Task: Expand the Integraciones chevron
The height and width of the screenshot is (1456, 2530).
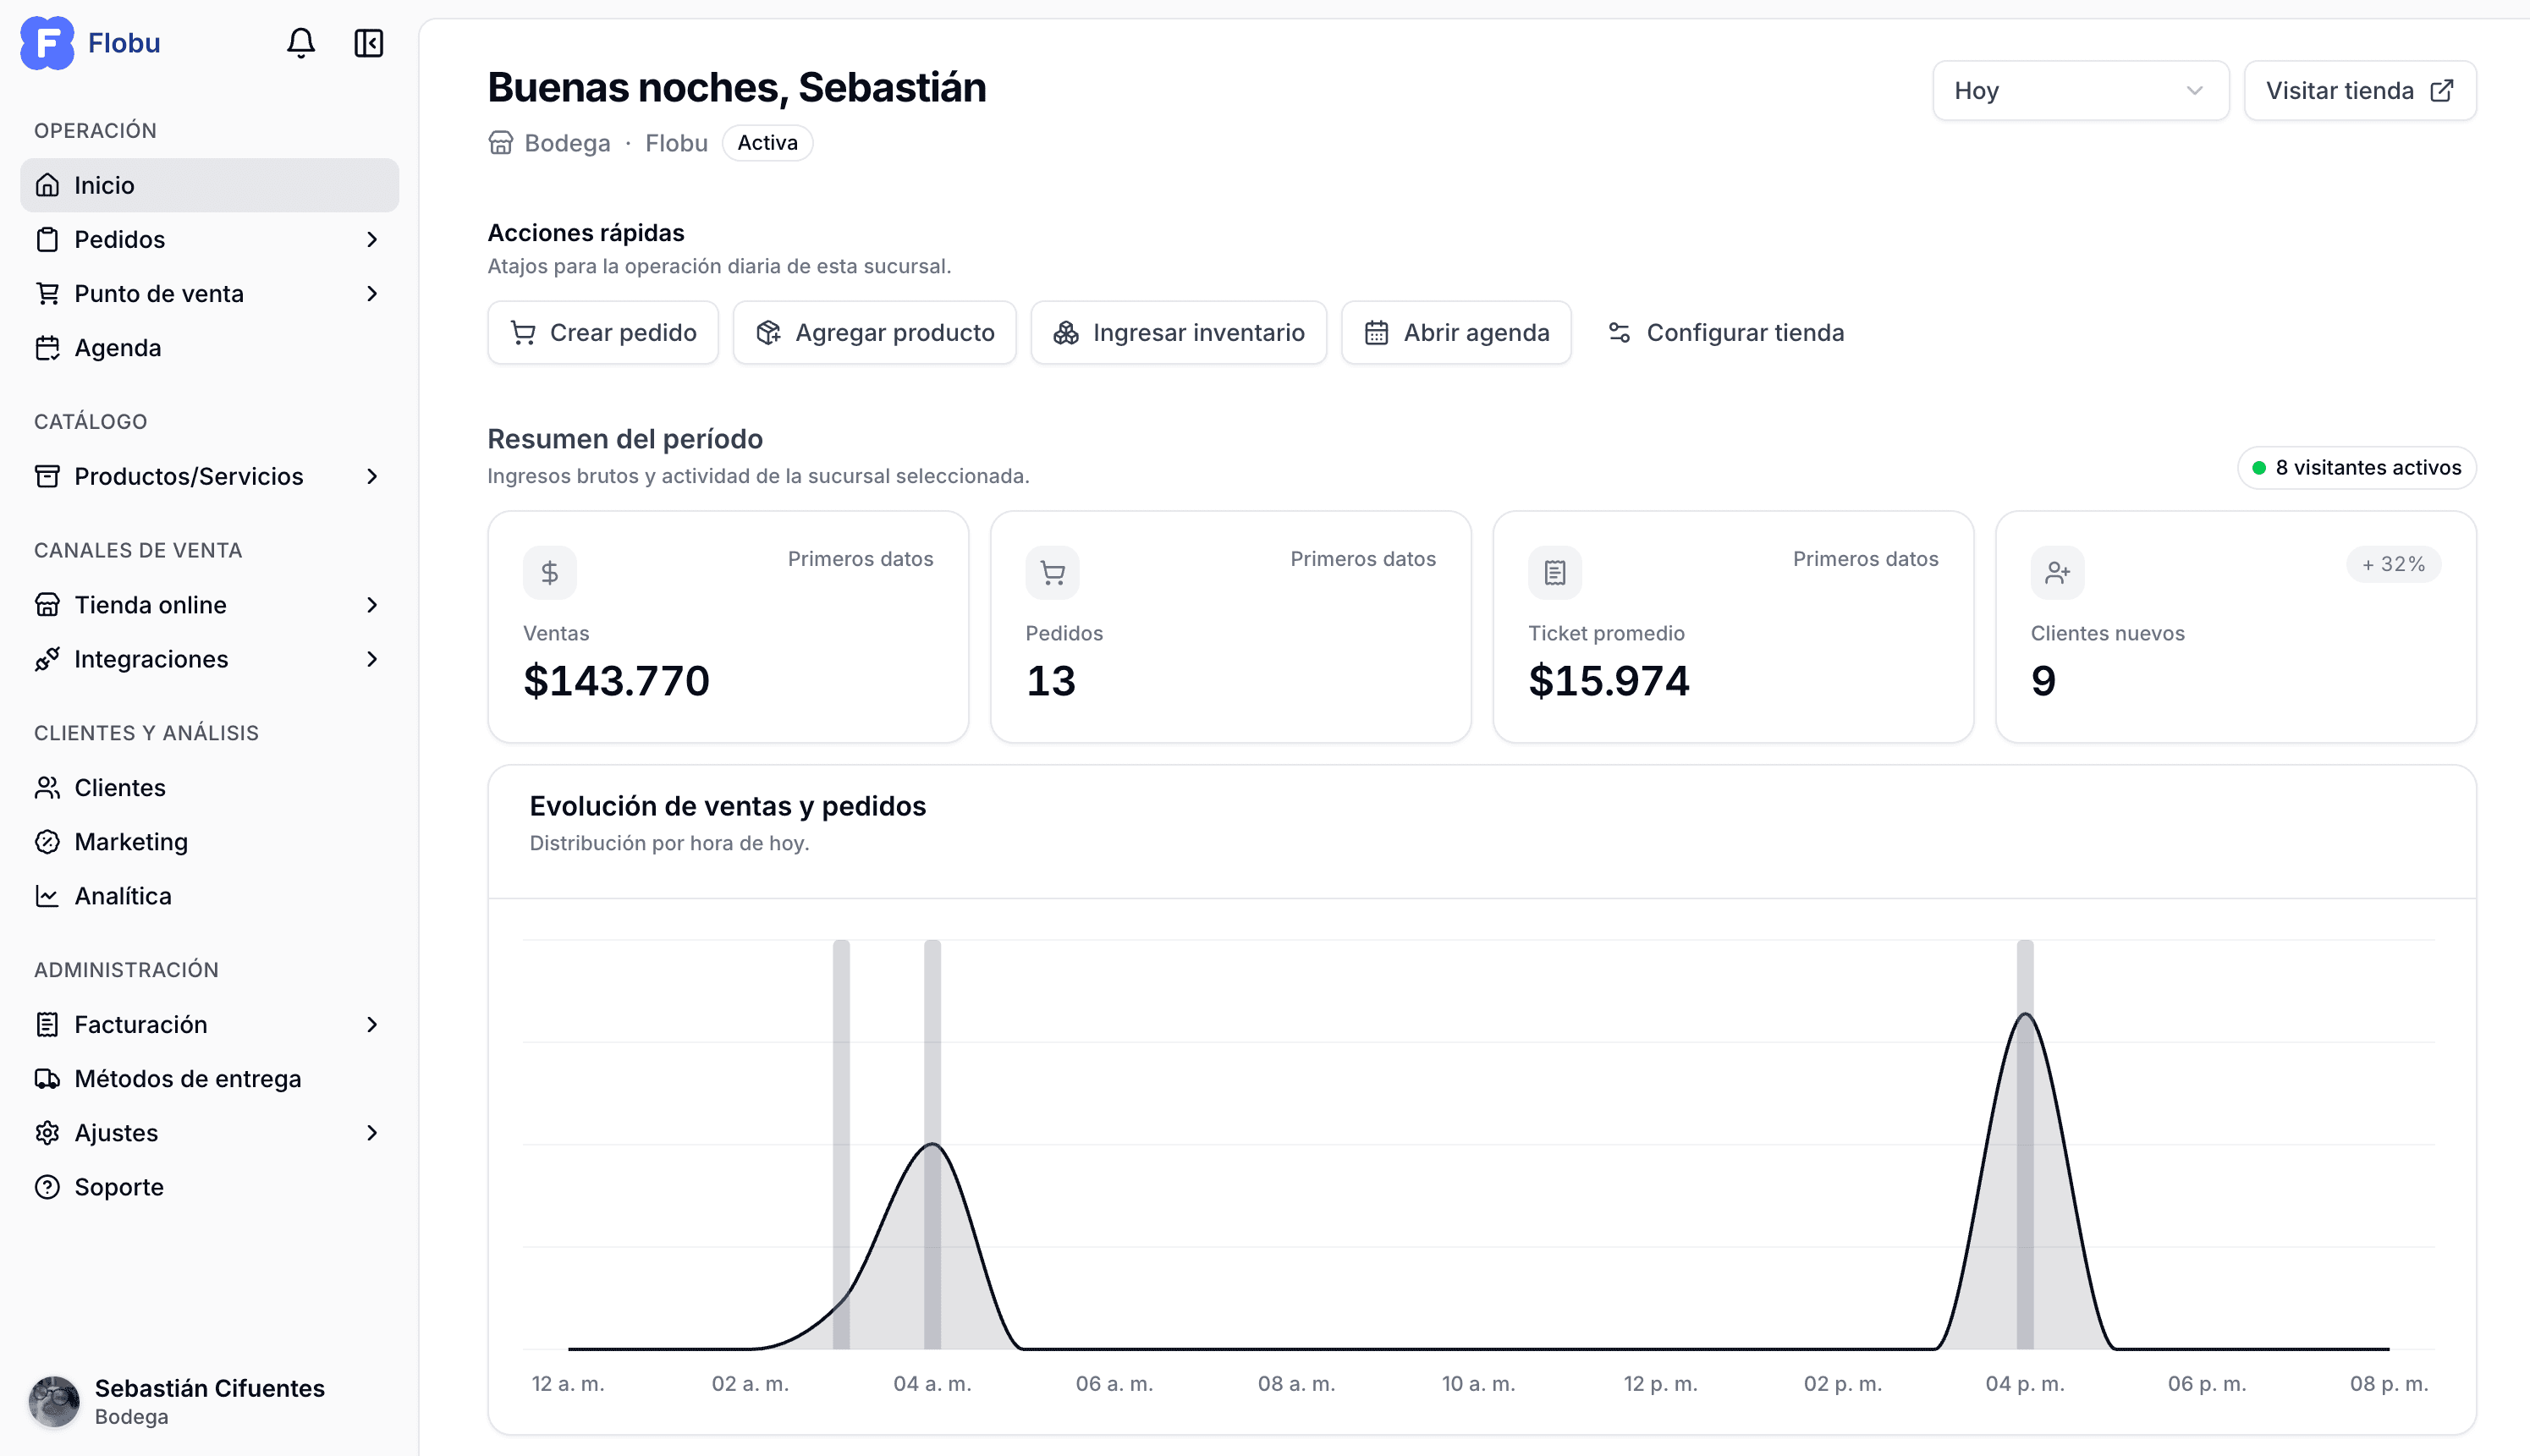Action: coord(372,659)
